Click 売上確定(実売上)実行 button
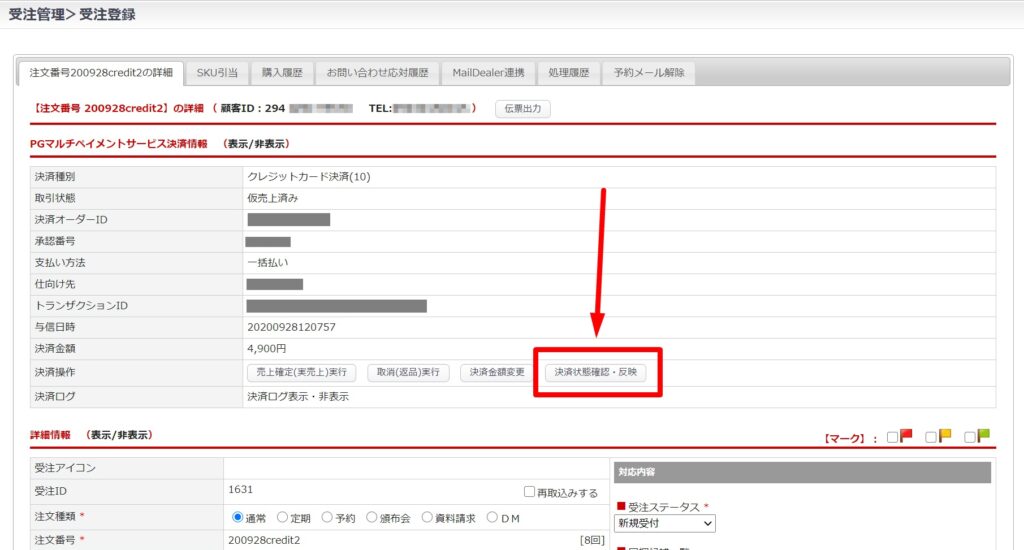 [x=302, y=372]
